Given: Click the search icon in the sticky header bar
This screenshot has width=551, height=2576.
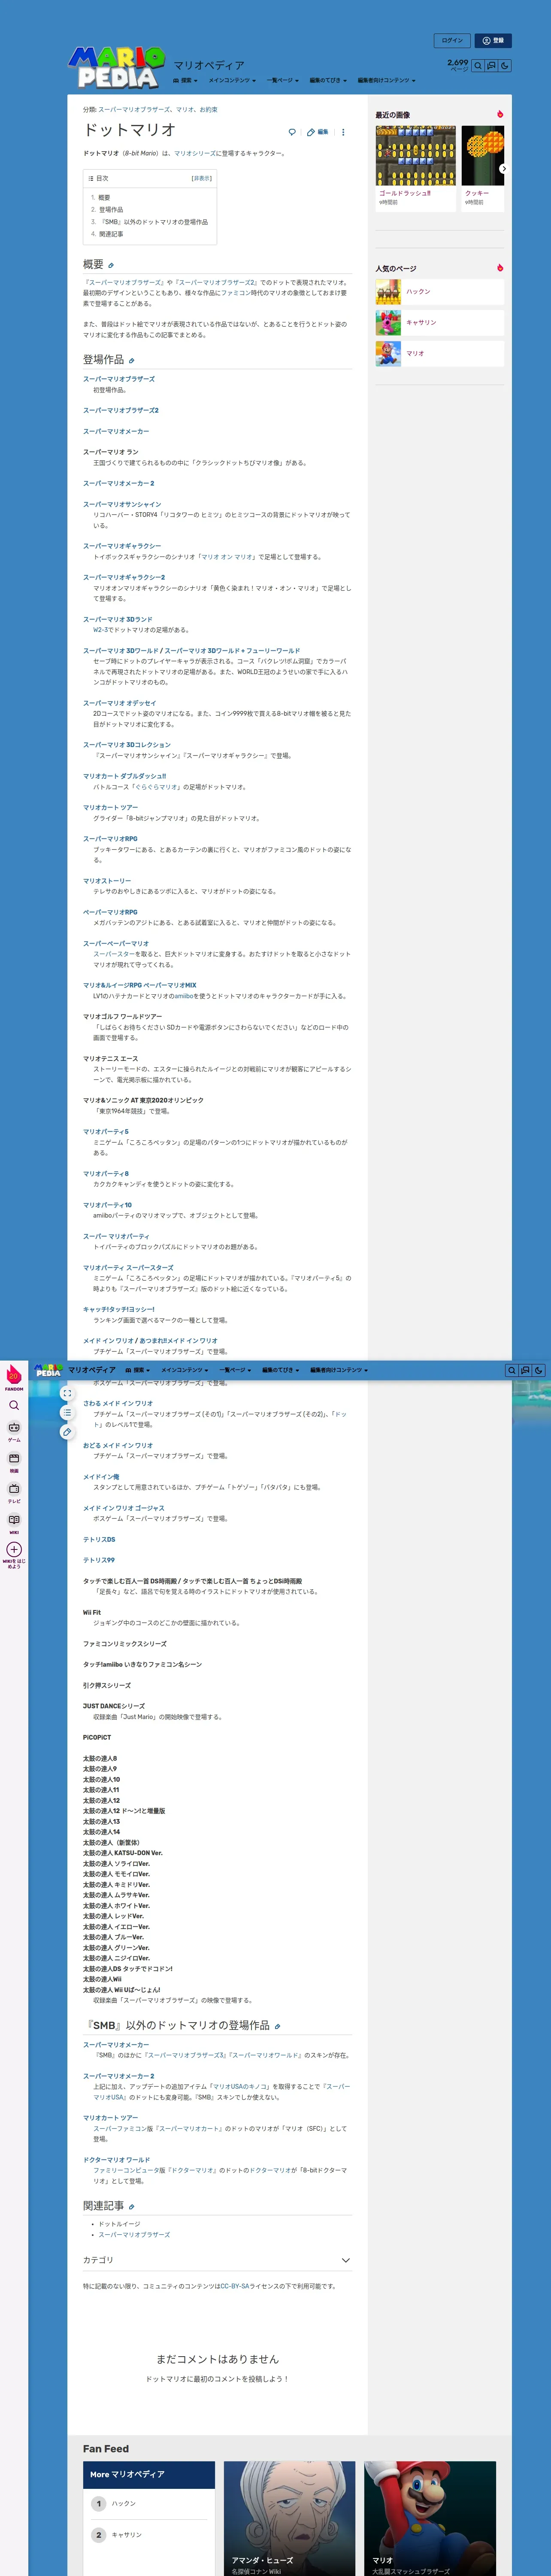Looking at the screenshot, I should pos(511,1370).
